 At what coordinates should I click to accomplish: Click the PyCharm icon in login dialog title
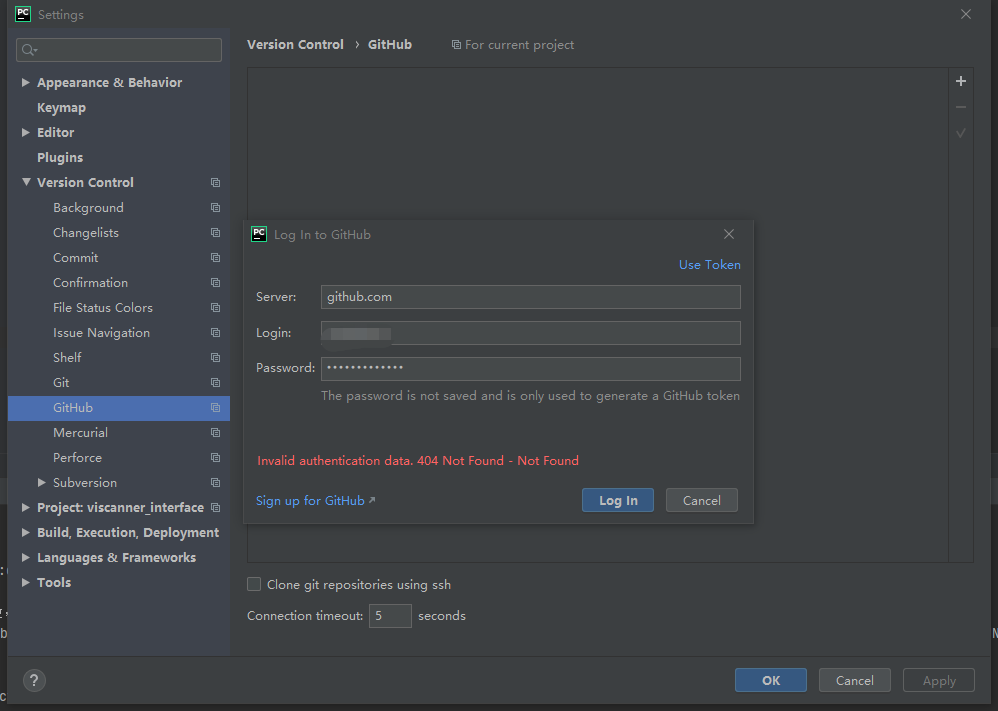click(x=259, y=234)
